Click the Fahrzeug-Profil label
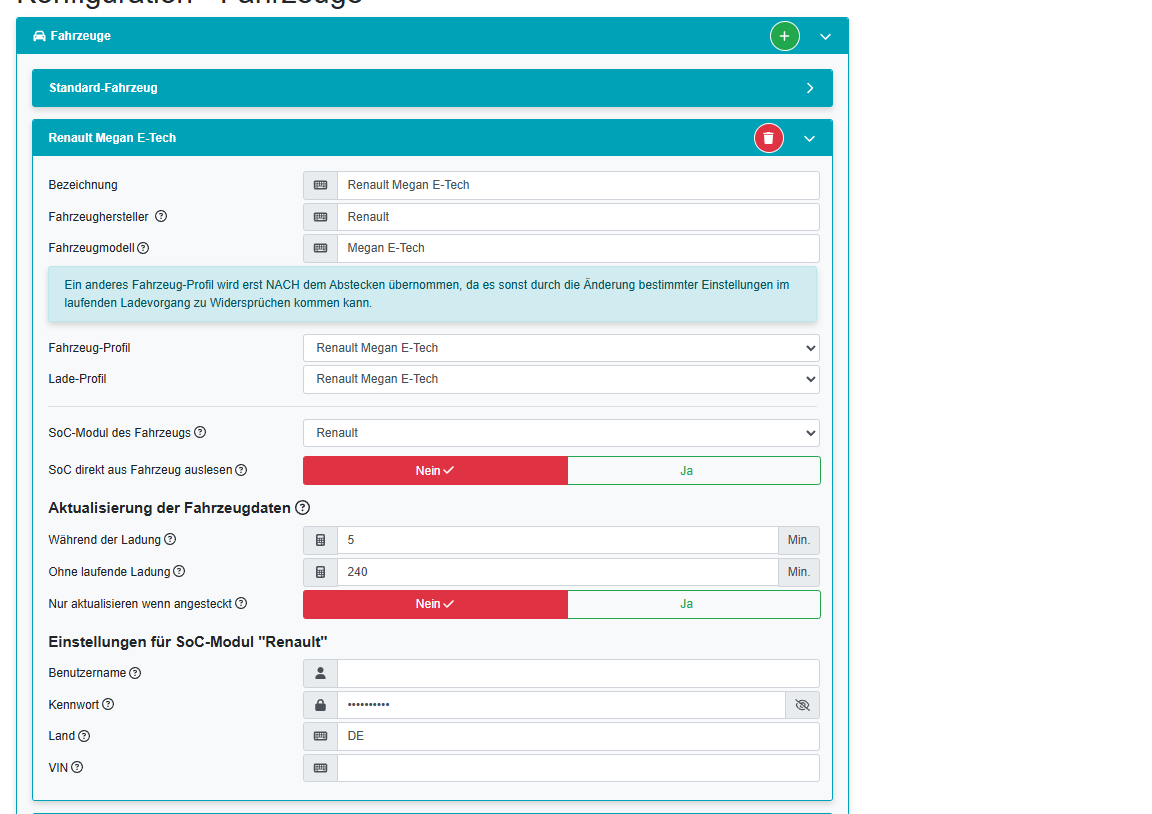The image size is (1152, 814). [90, 348]
